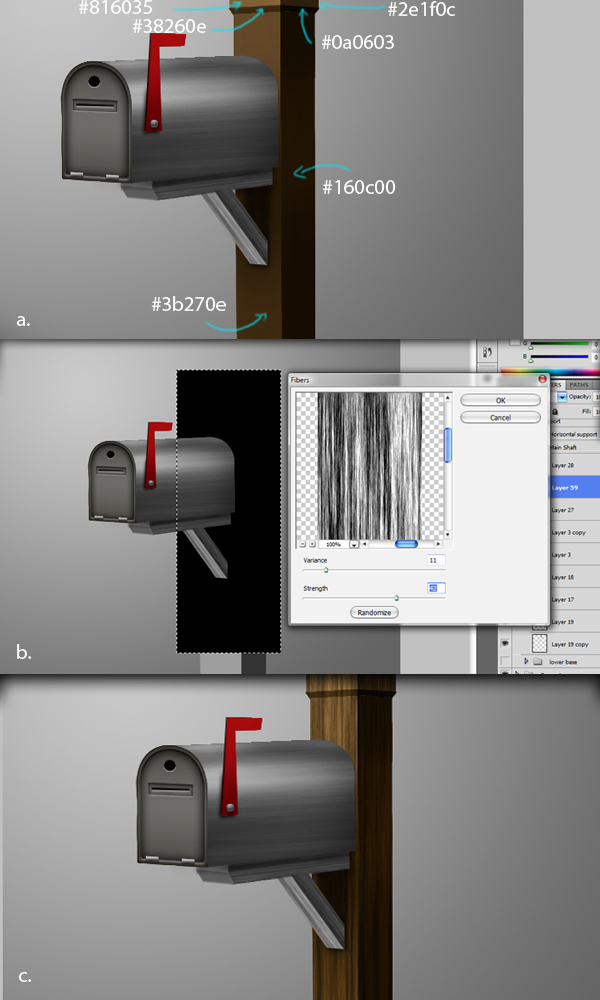The height and width of the screenshot is (1000, 600).
Task: Click the Variance slider handle
Action: [326, 570]
